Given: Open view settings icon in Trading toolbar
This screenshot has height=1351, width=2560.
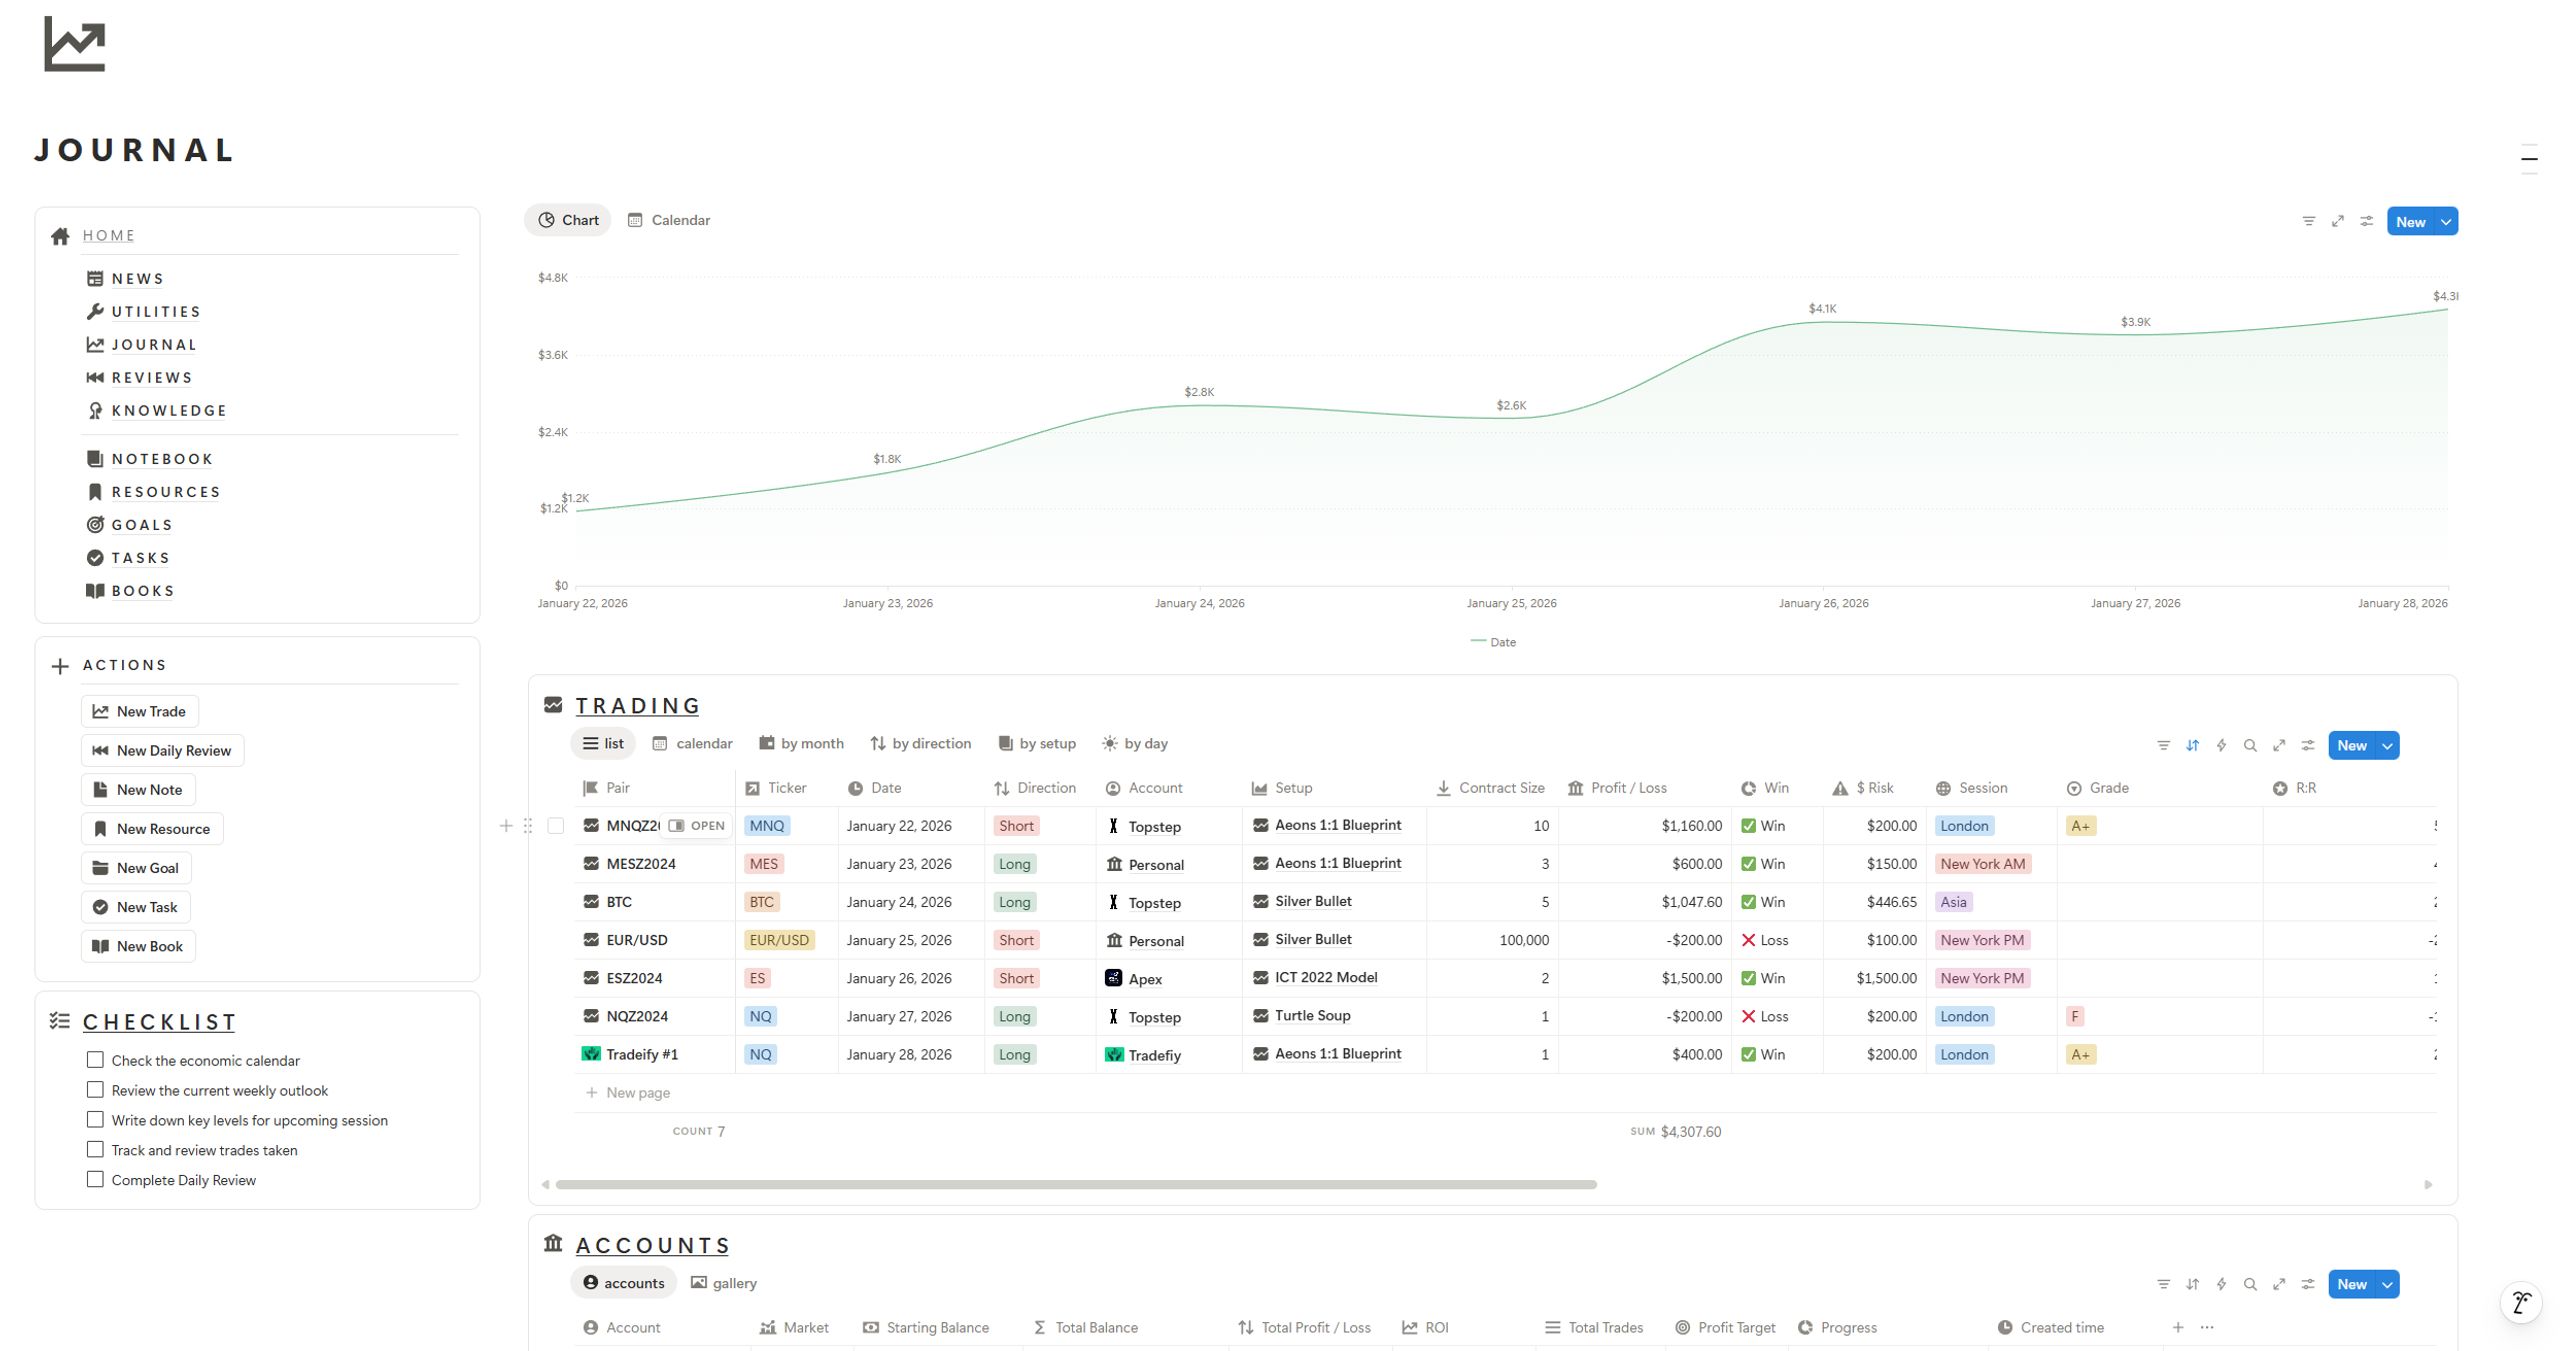Looking at the screenshot, I should click(x=2308, y=745).
